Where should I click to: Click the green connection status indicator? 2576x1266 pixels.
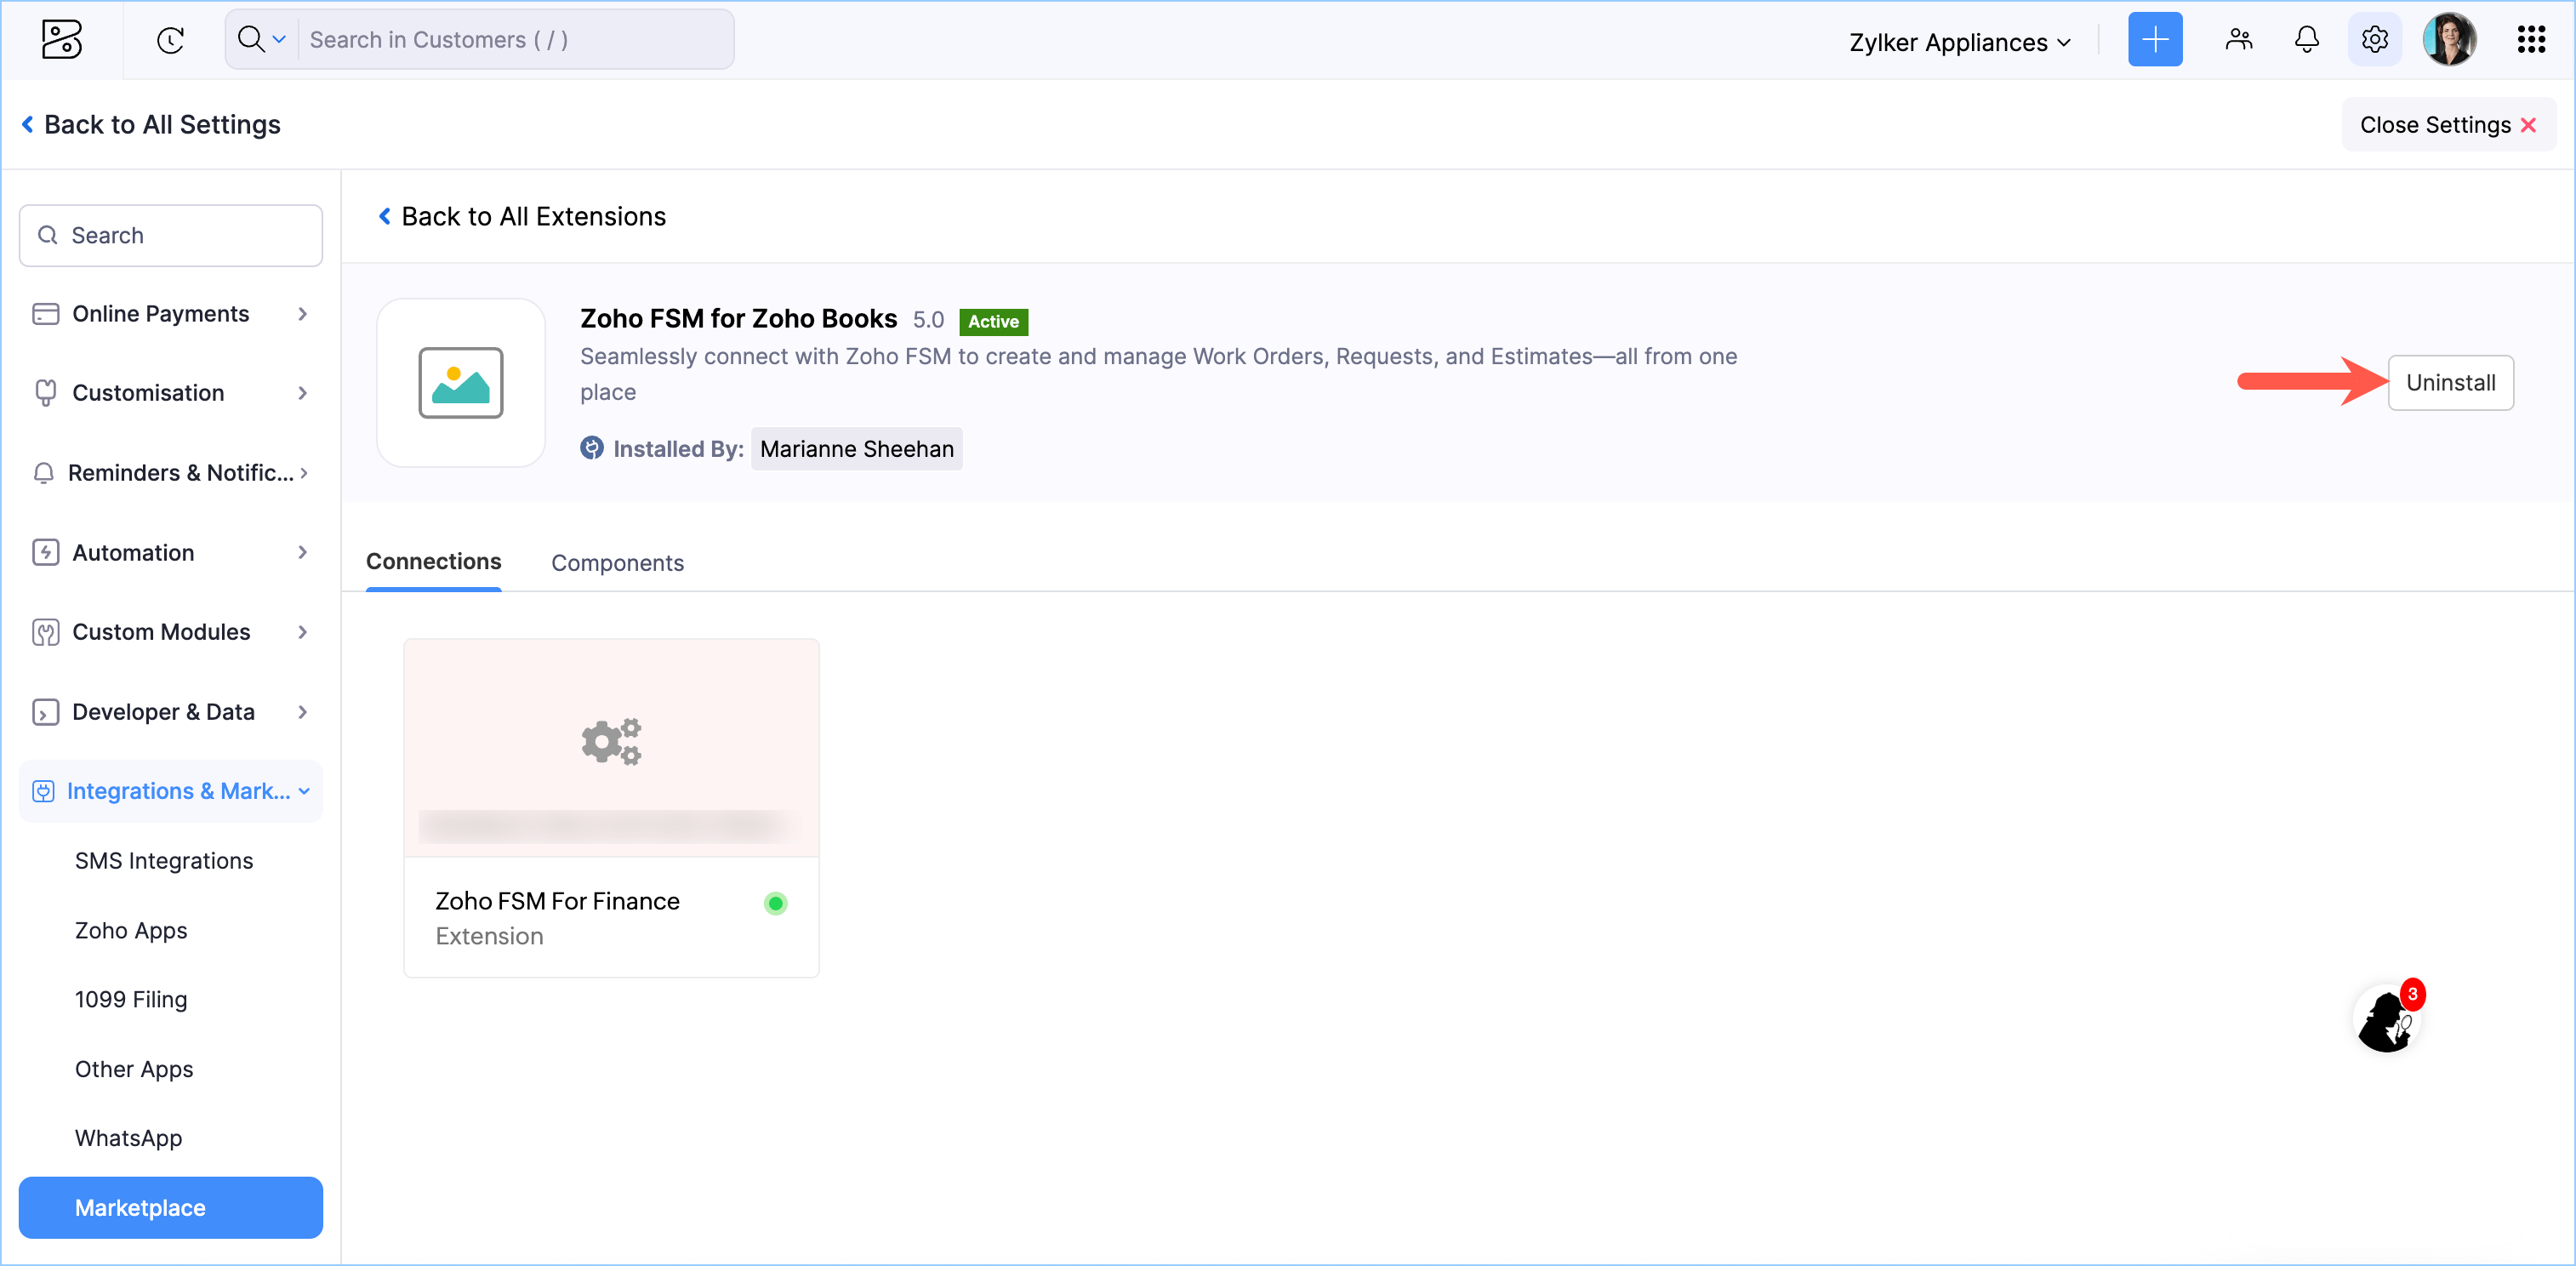coord(775,903)
